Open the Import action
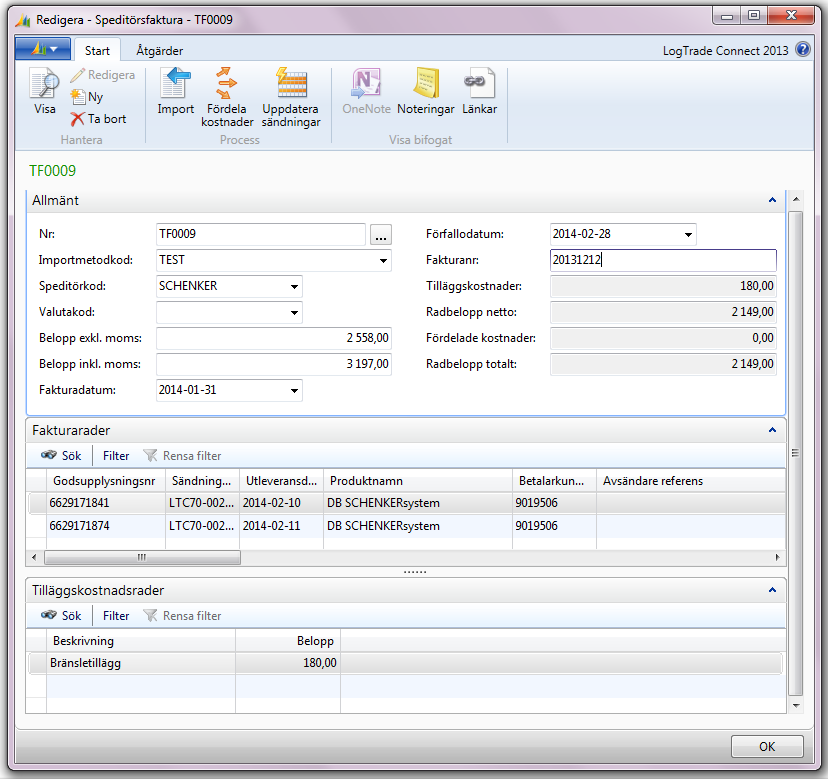The height and width of the screenshot is (779, 828). [175, 91]
